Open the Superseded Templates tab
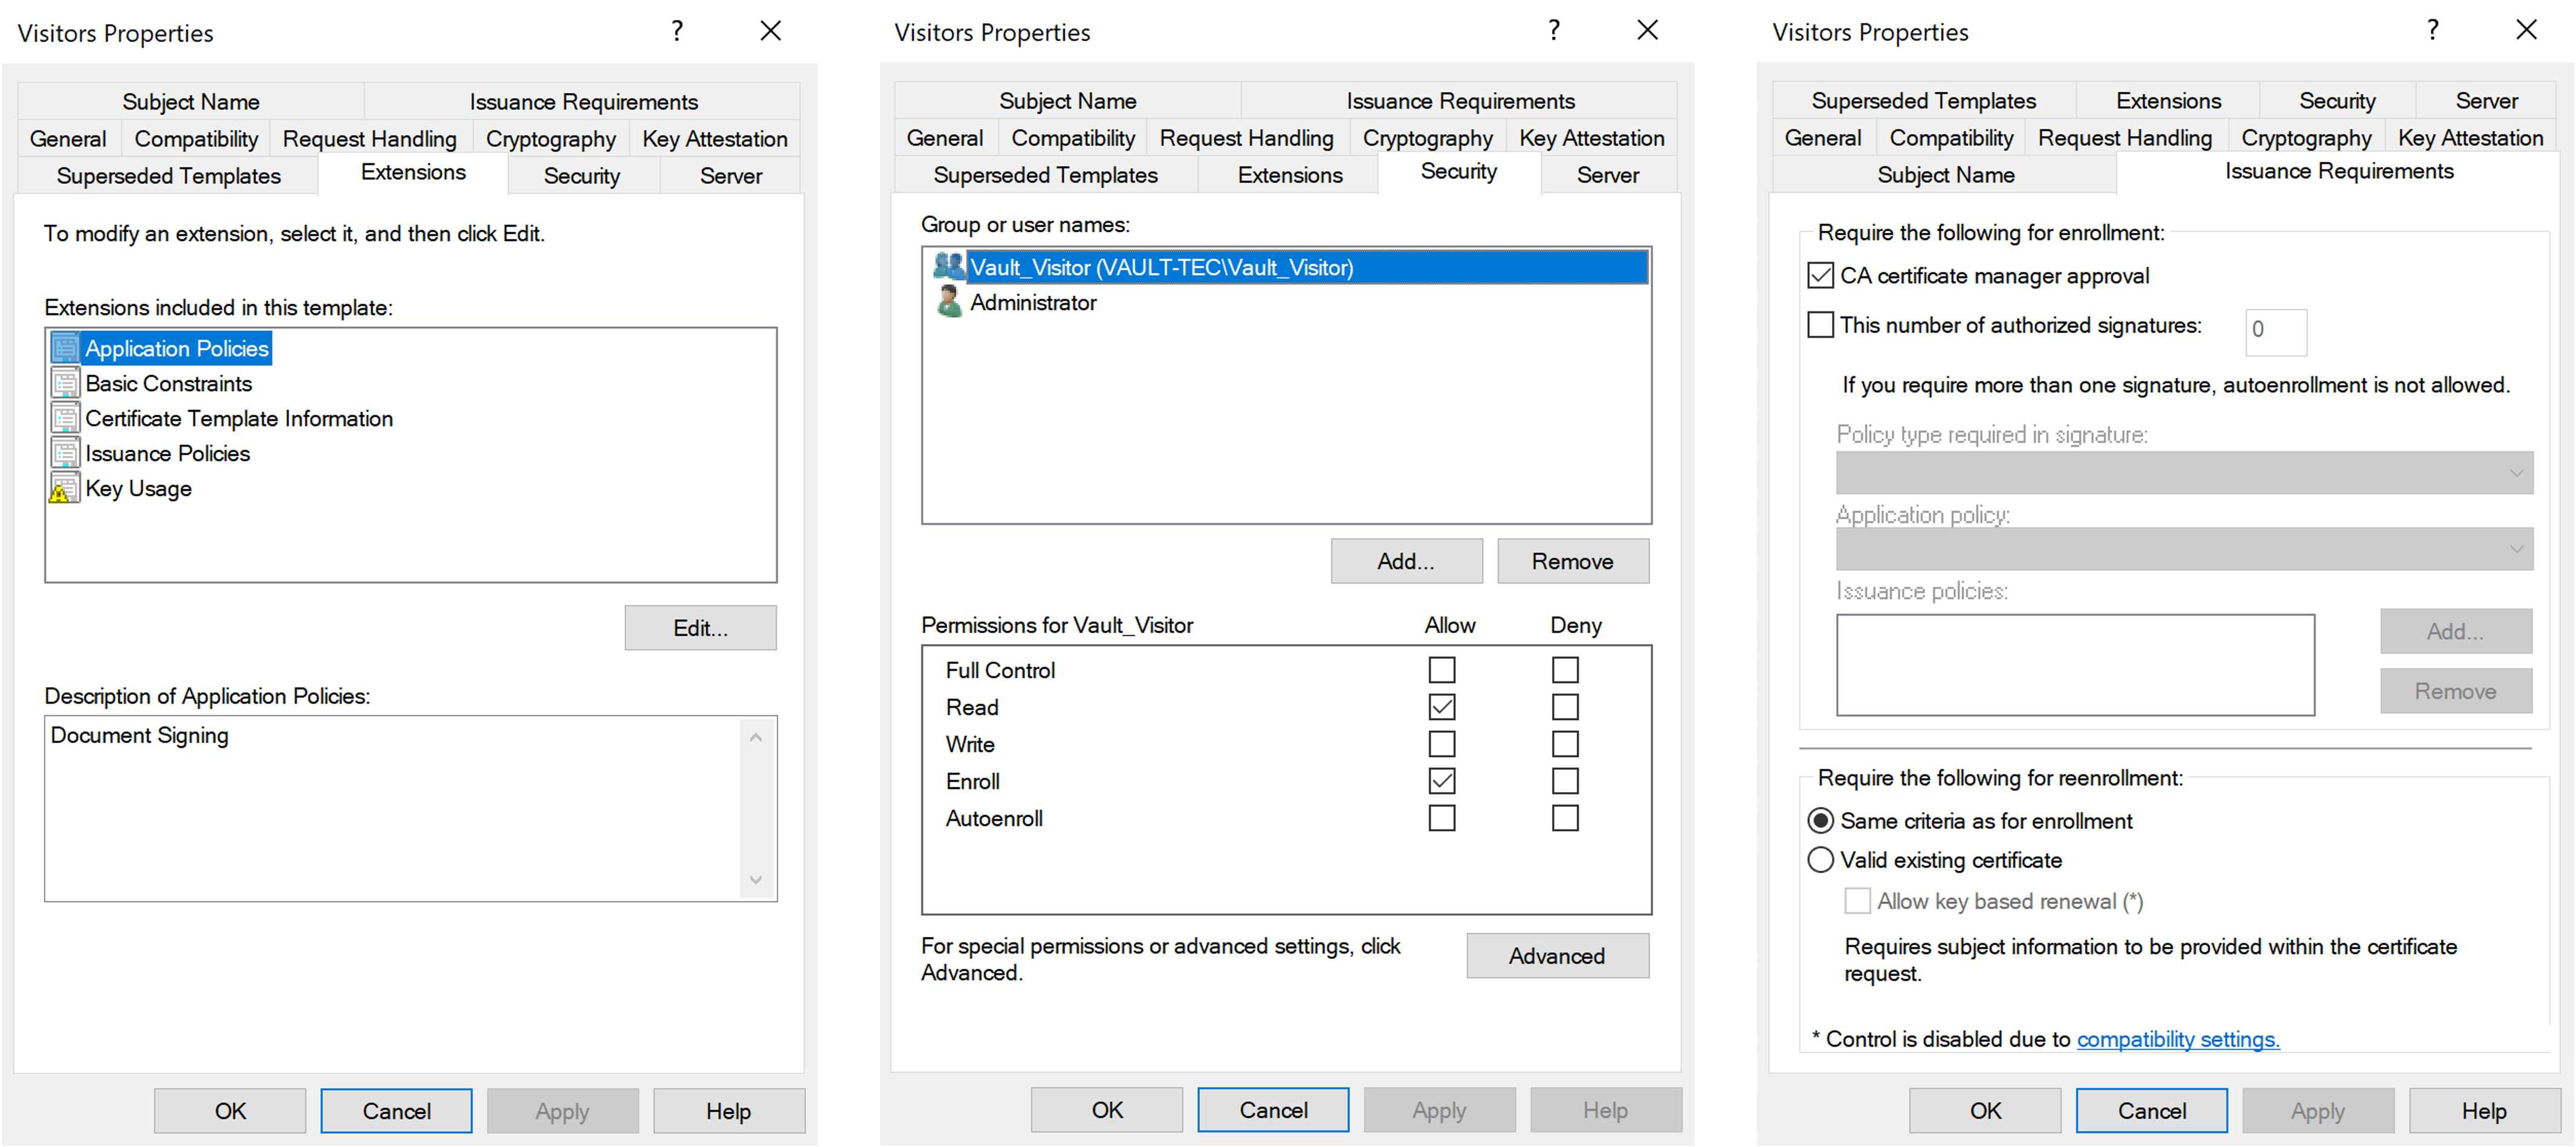Viewport: 2576px width, 1147px height. click(168, 175)
